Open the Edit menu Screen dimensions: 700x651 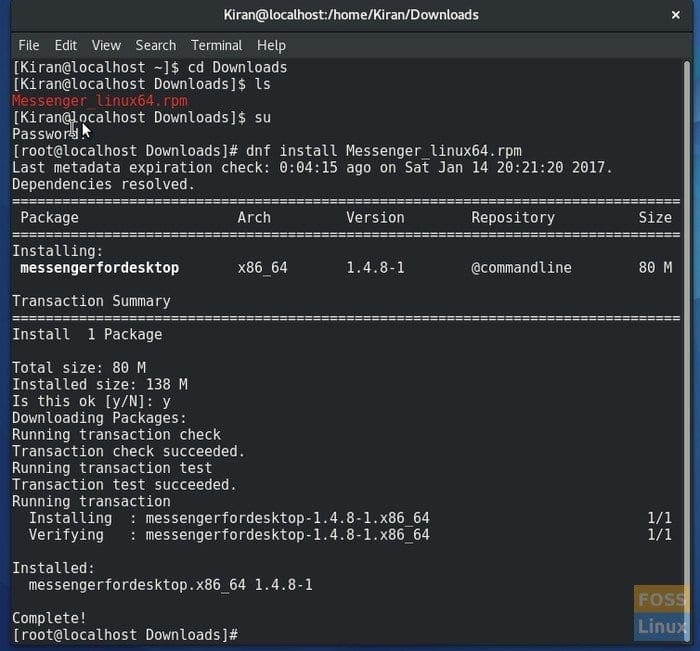(x=66, y=45)
